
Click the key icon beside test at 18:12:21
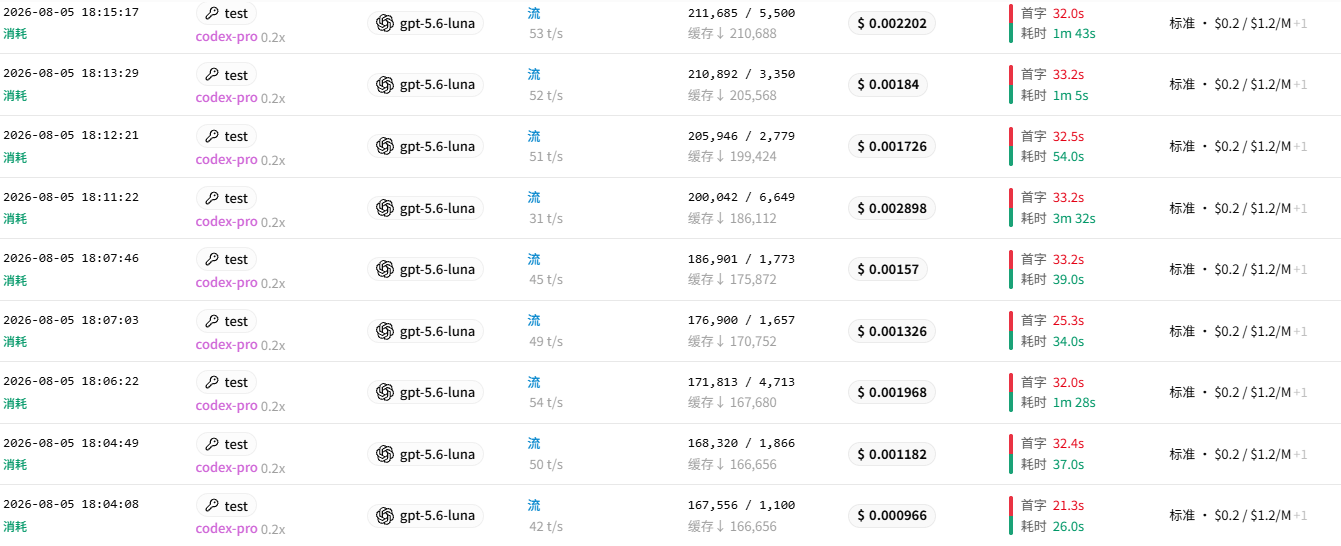coord(211,137)
